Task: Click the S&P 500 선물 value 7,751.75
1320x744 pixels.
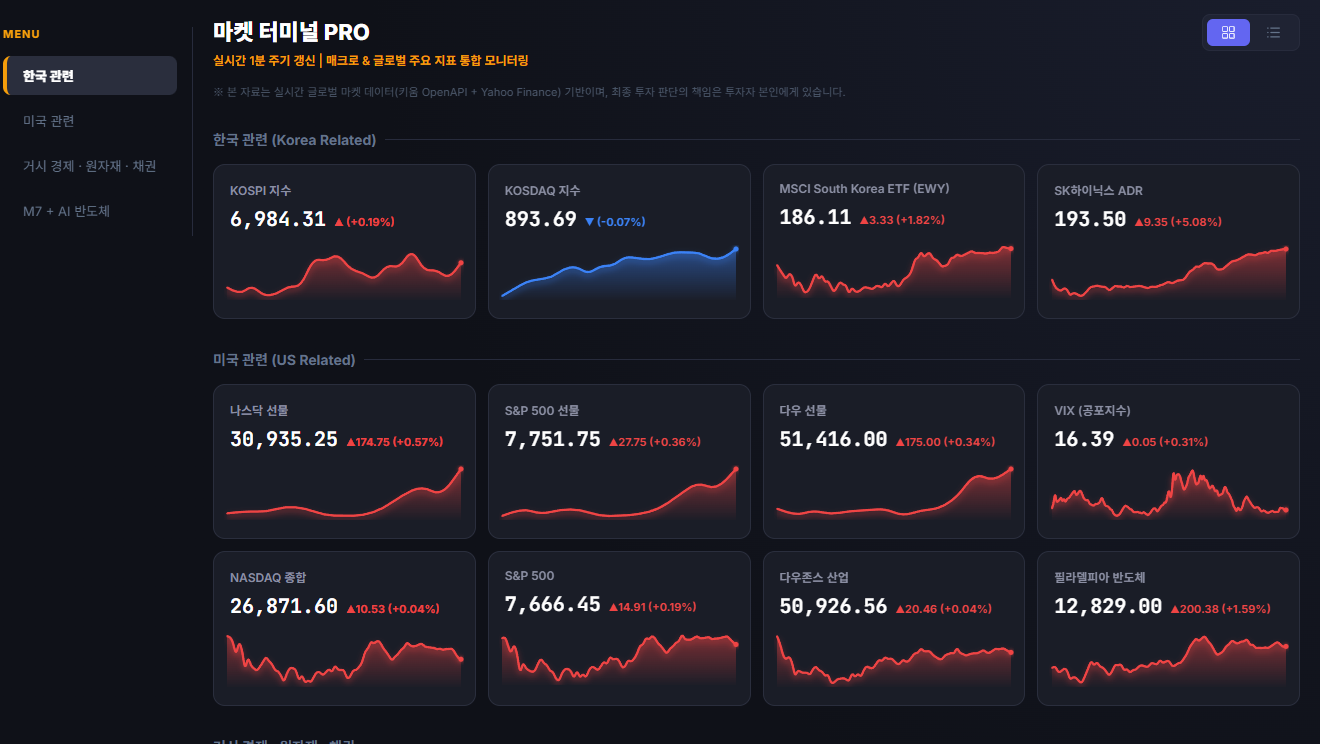Action: point(553,439)
